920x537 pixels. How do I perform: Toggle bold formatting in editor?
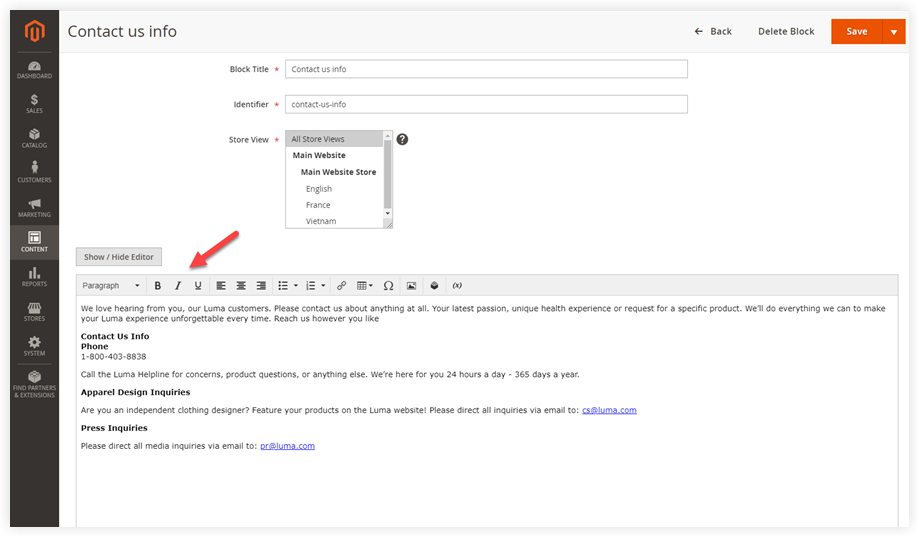pos(157,286)
